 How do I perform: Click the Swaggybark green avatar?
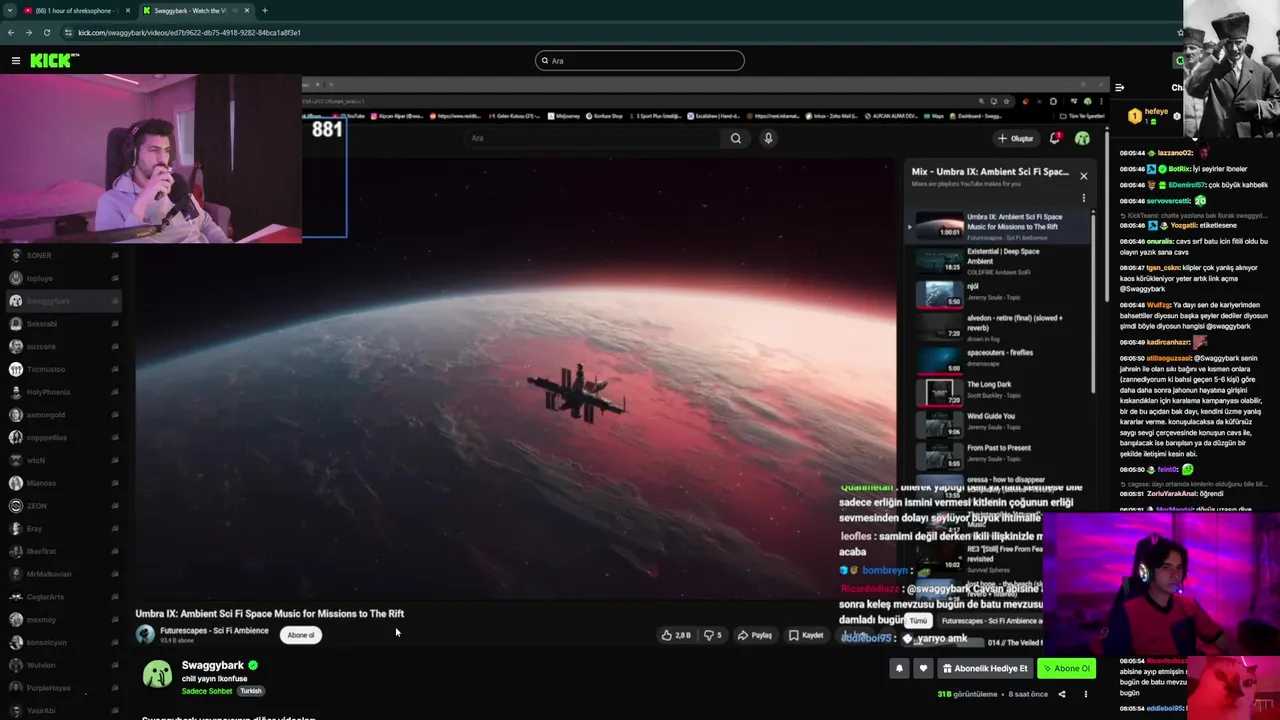[157, 675]
